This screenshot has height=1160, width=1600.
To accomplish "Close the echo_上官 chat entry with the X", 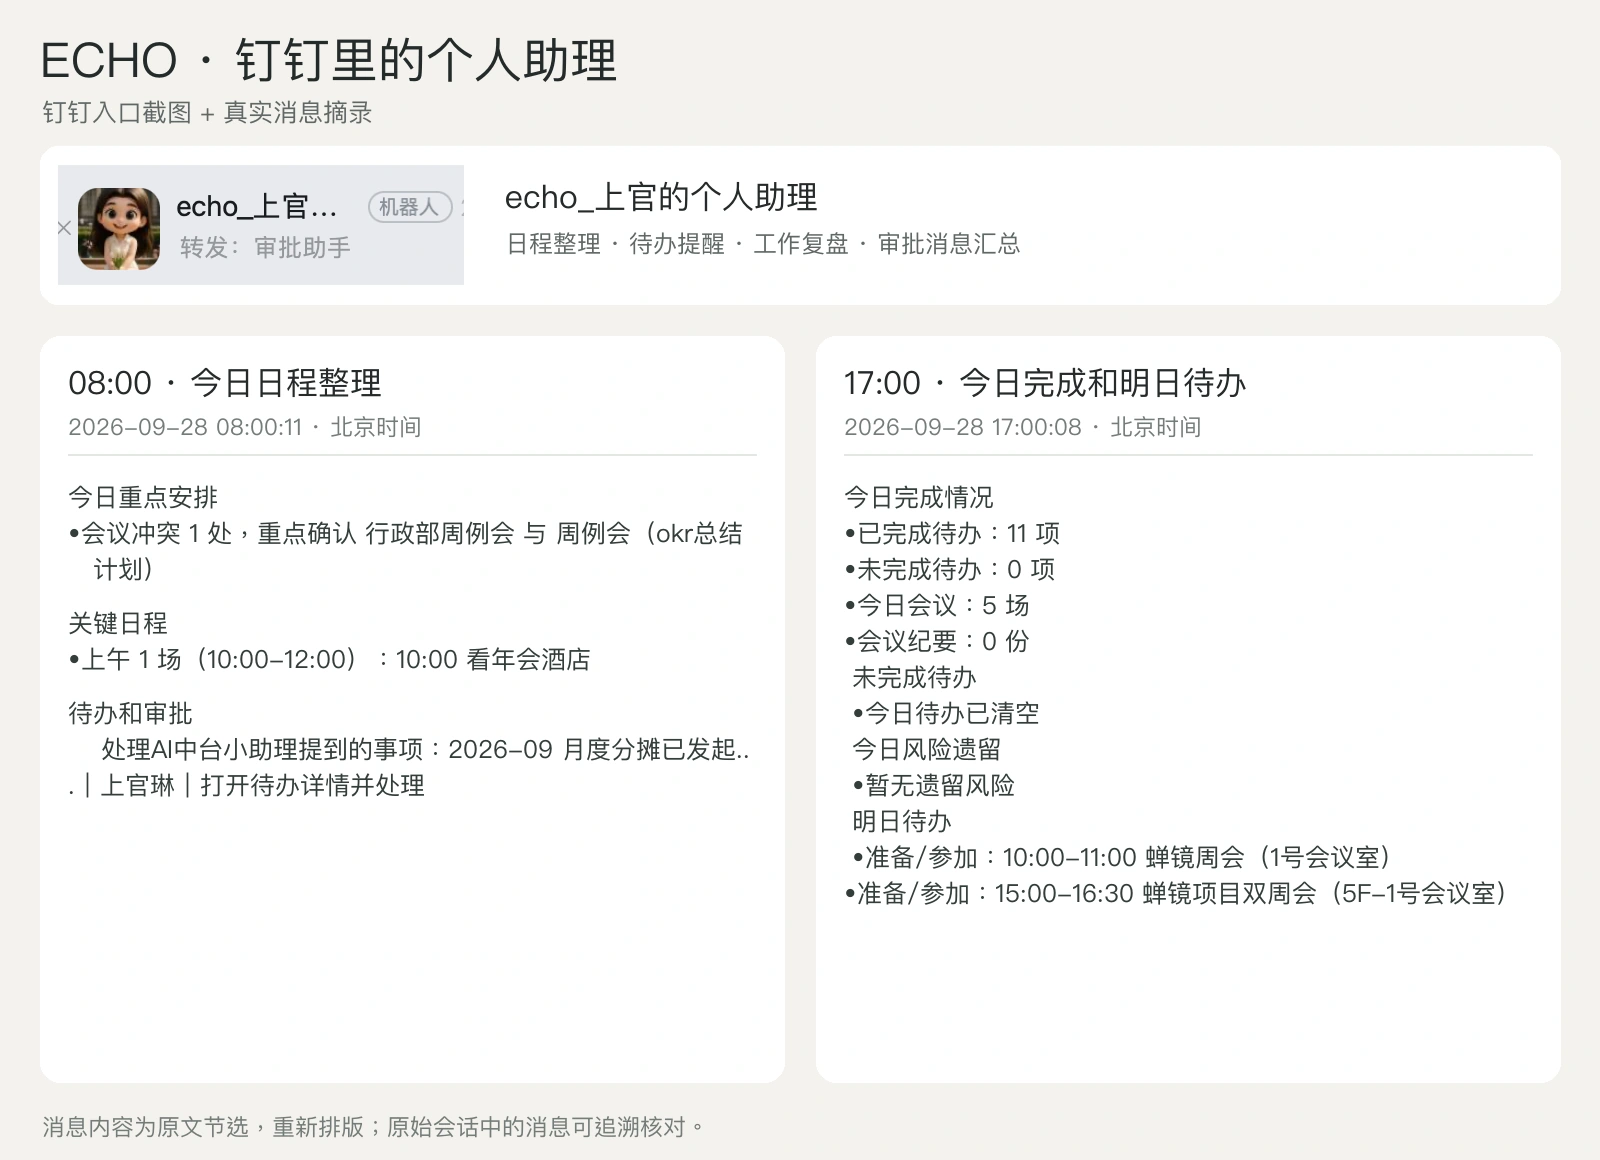I will click(64, 228).
